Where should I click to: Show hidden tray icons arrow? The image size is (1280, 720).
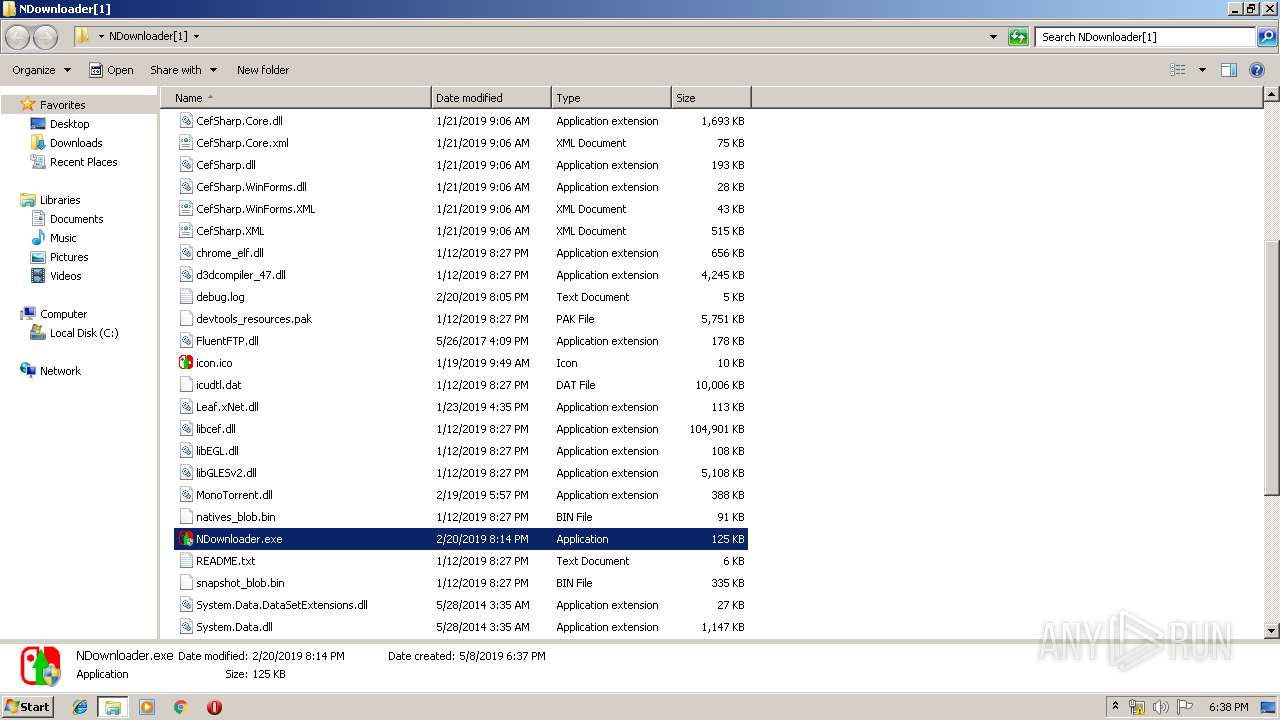[x=1115, y=707]
